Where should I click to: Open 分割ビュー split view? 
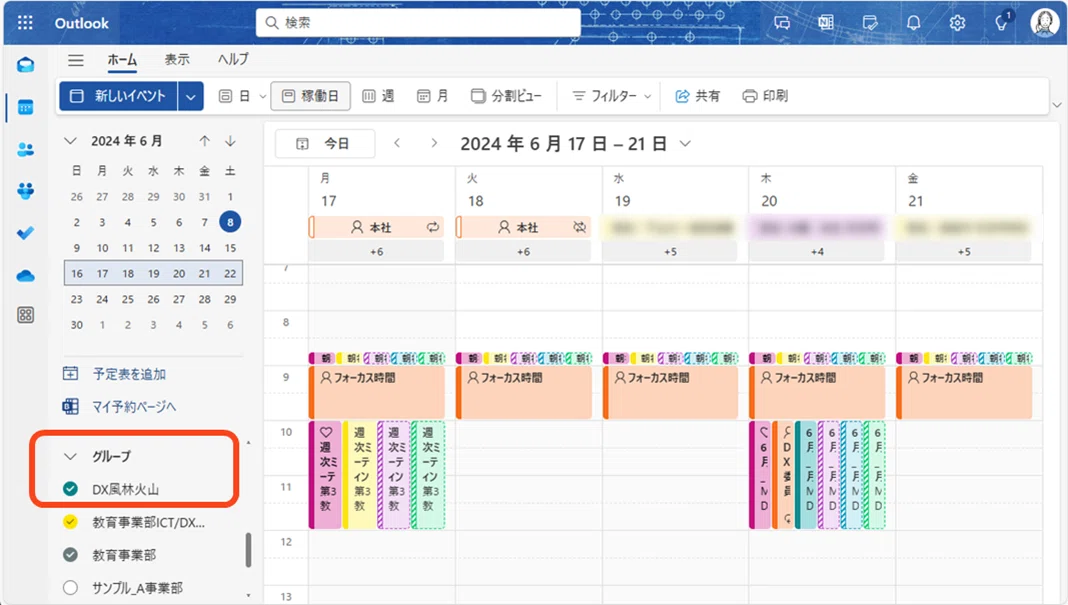(506, 96)
